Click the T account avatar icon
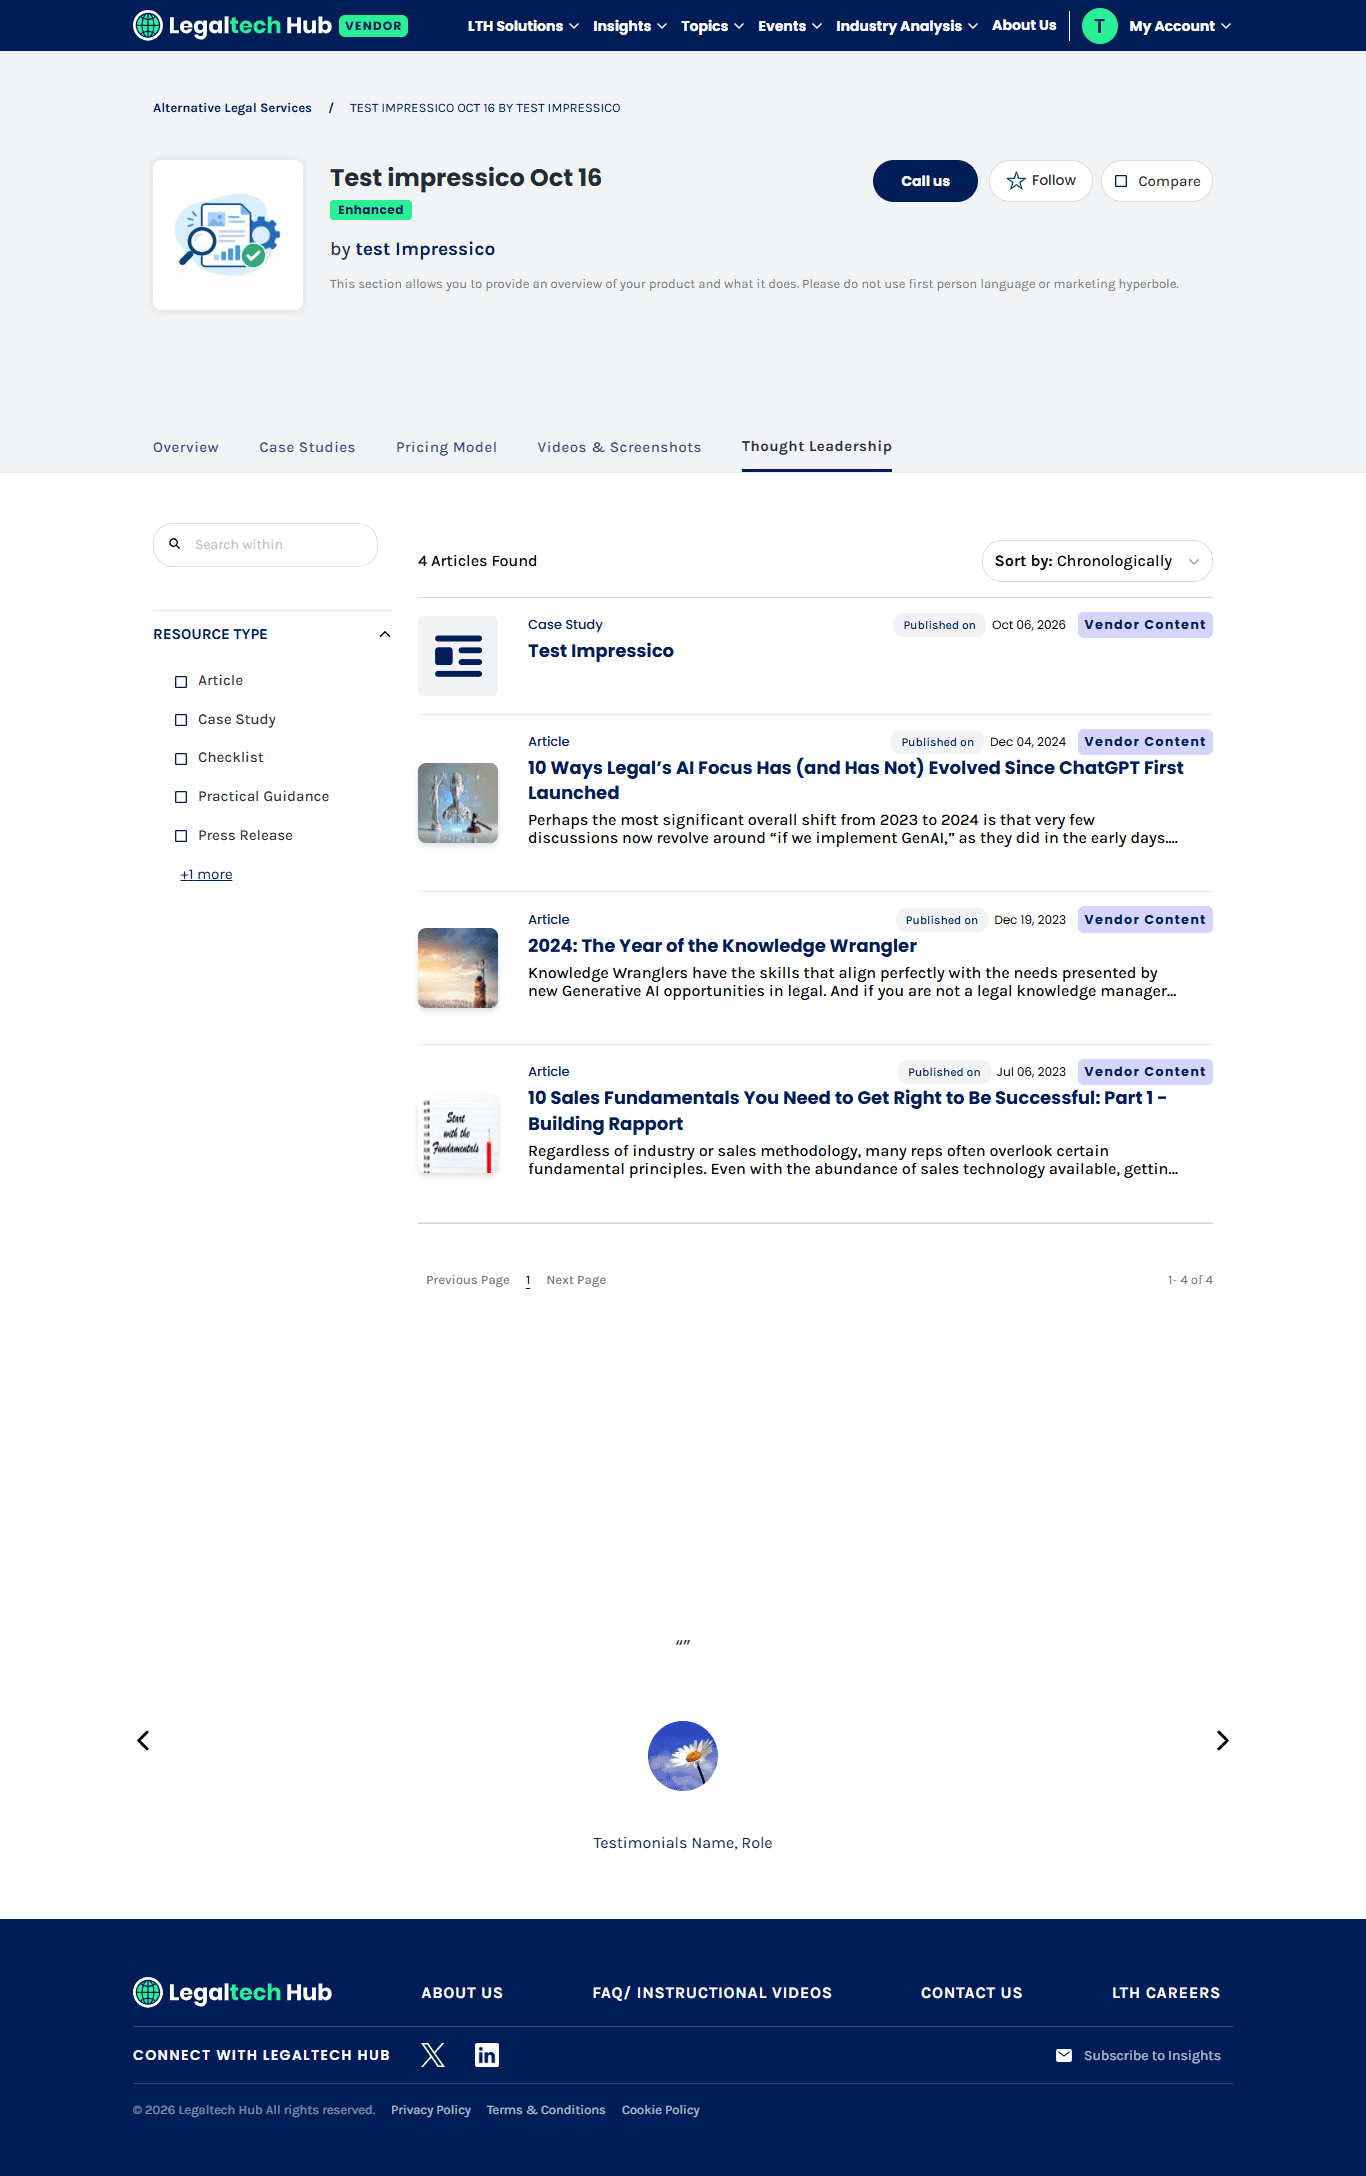The width and height of the screenshot is (1366, 2176). 1100,26
